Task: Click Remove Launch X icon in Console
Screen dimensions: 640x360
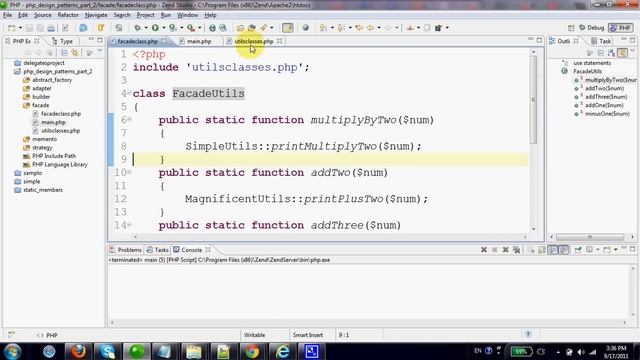Action: (x=505, y=249)
